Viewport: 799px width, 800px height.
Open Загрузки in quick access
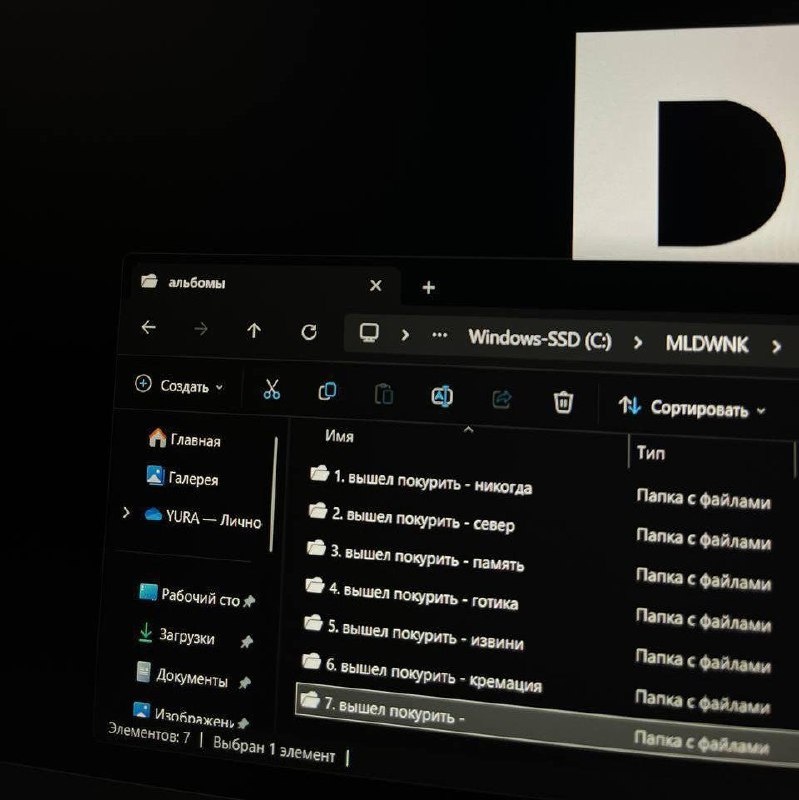point(177,634)
